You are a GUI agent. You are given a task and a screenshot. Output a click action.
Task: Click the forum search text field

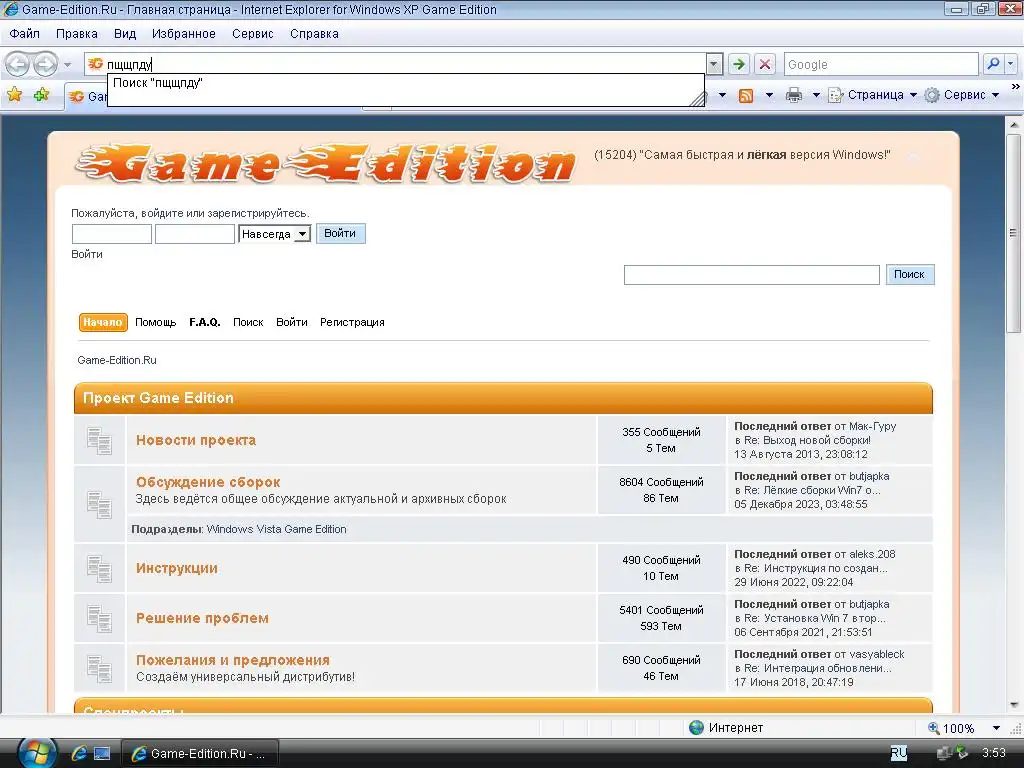pos(752,274)
